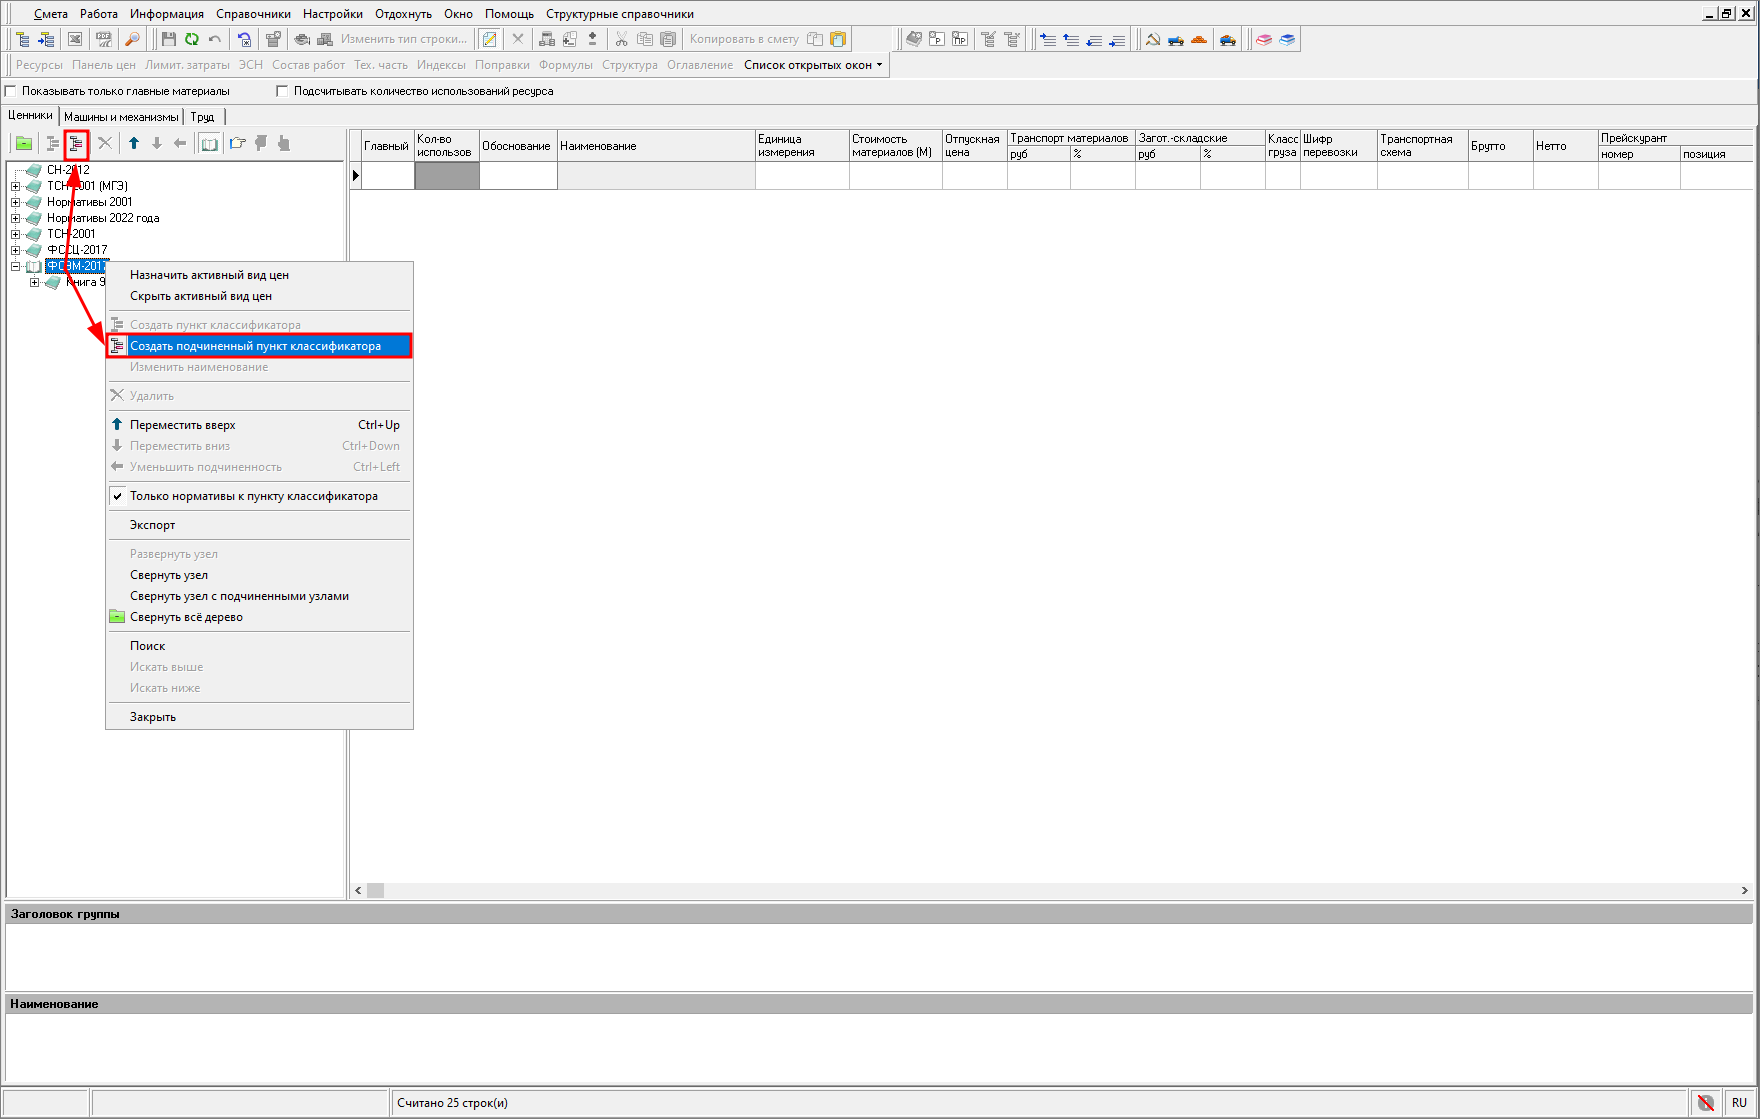1760x1119 pixels.
Task: Choose 'Экспорт' in the context menu
Action: (x=153, y=525)
